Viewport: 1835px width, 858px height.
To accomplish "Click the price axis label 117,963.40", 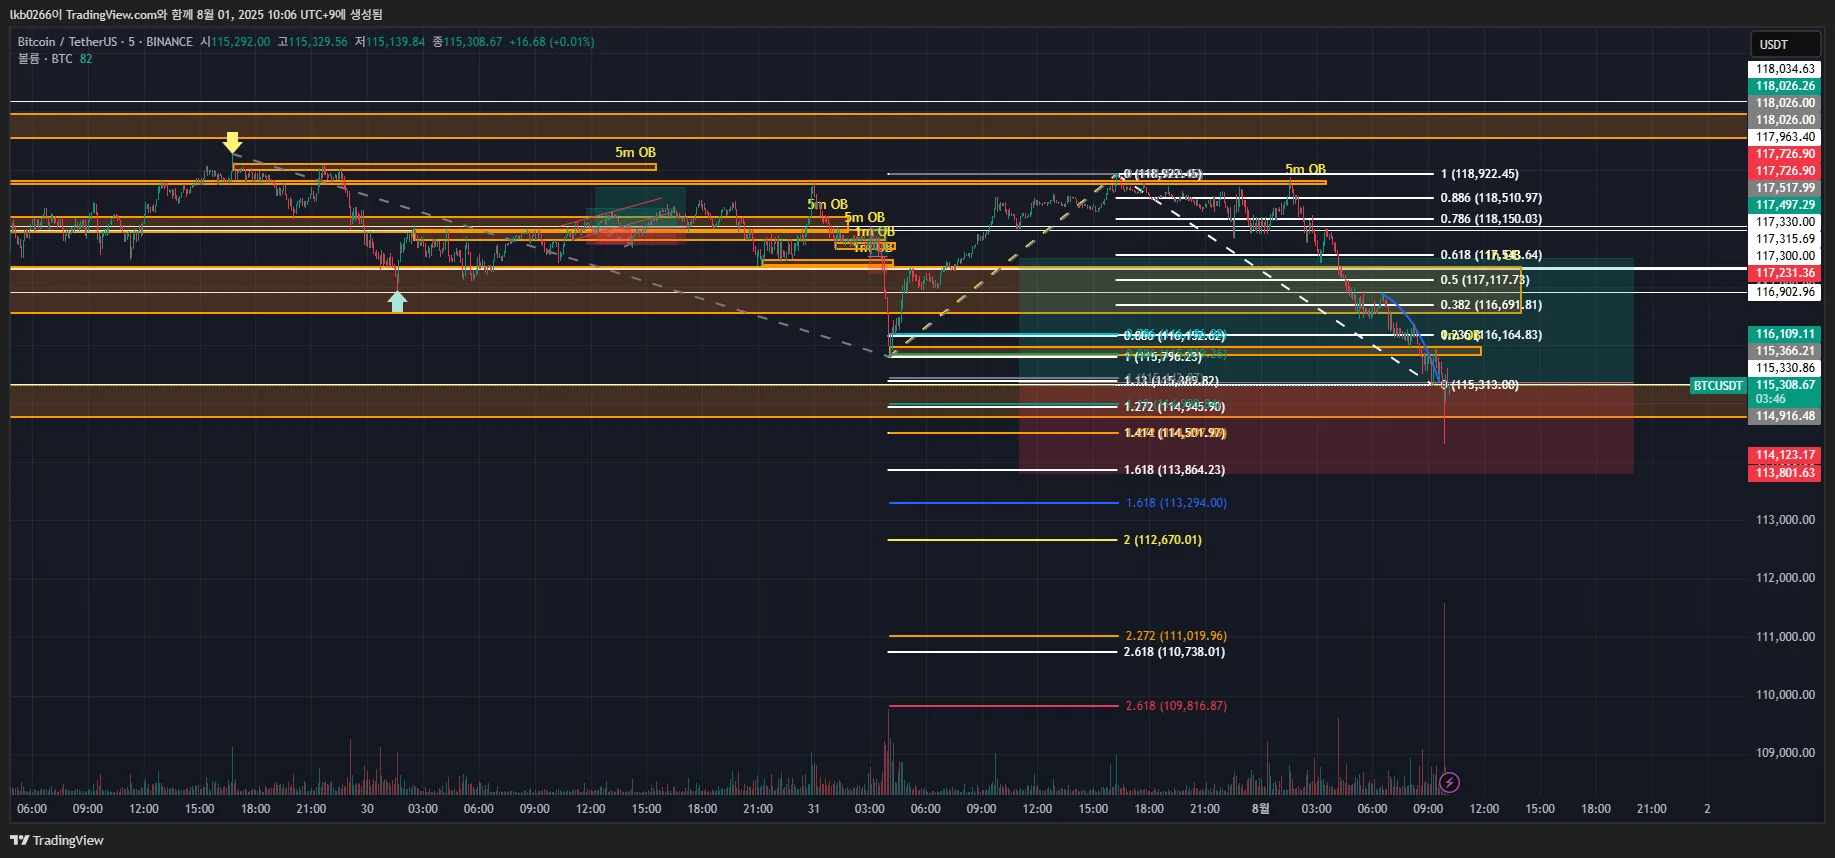I will (1785, 137).
